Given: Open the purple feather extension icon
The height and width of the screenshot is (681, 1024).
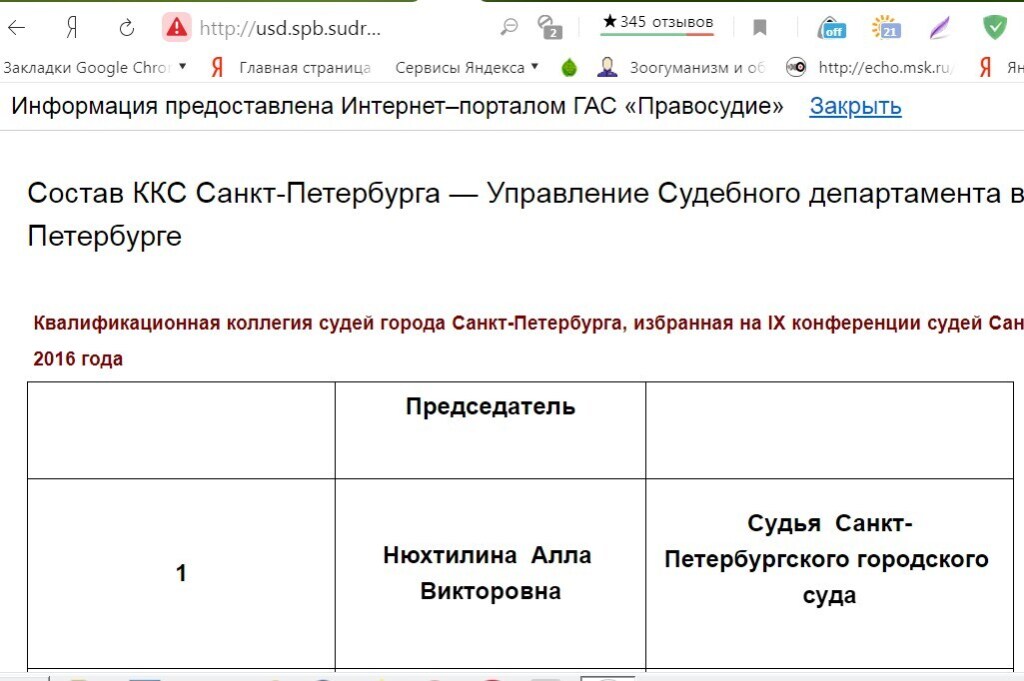Looking at the screenshot, I should [x=939, y=28].
